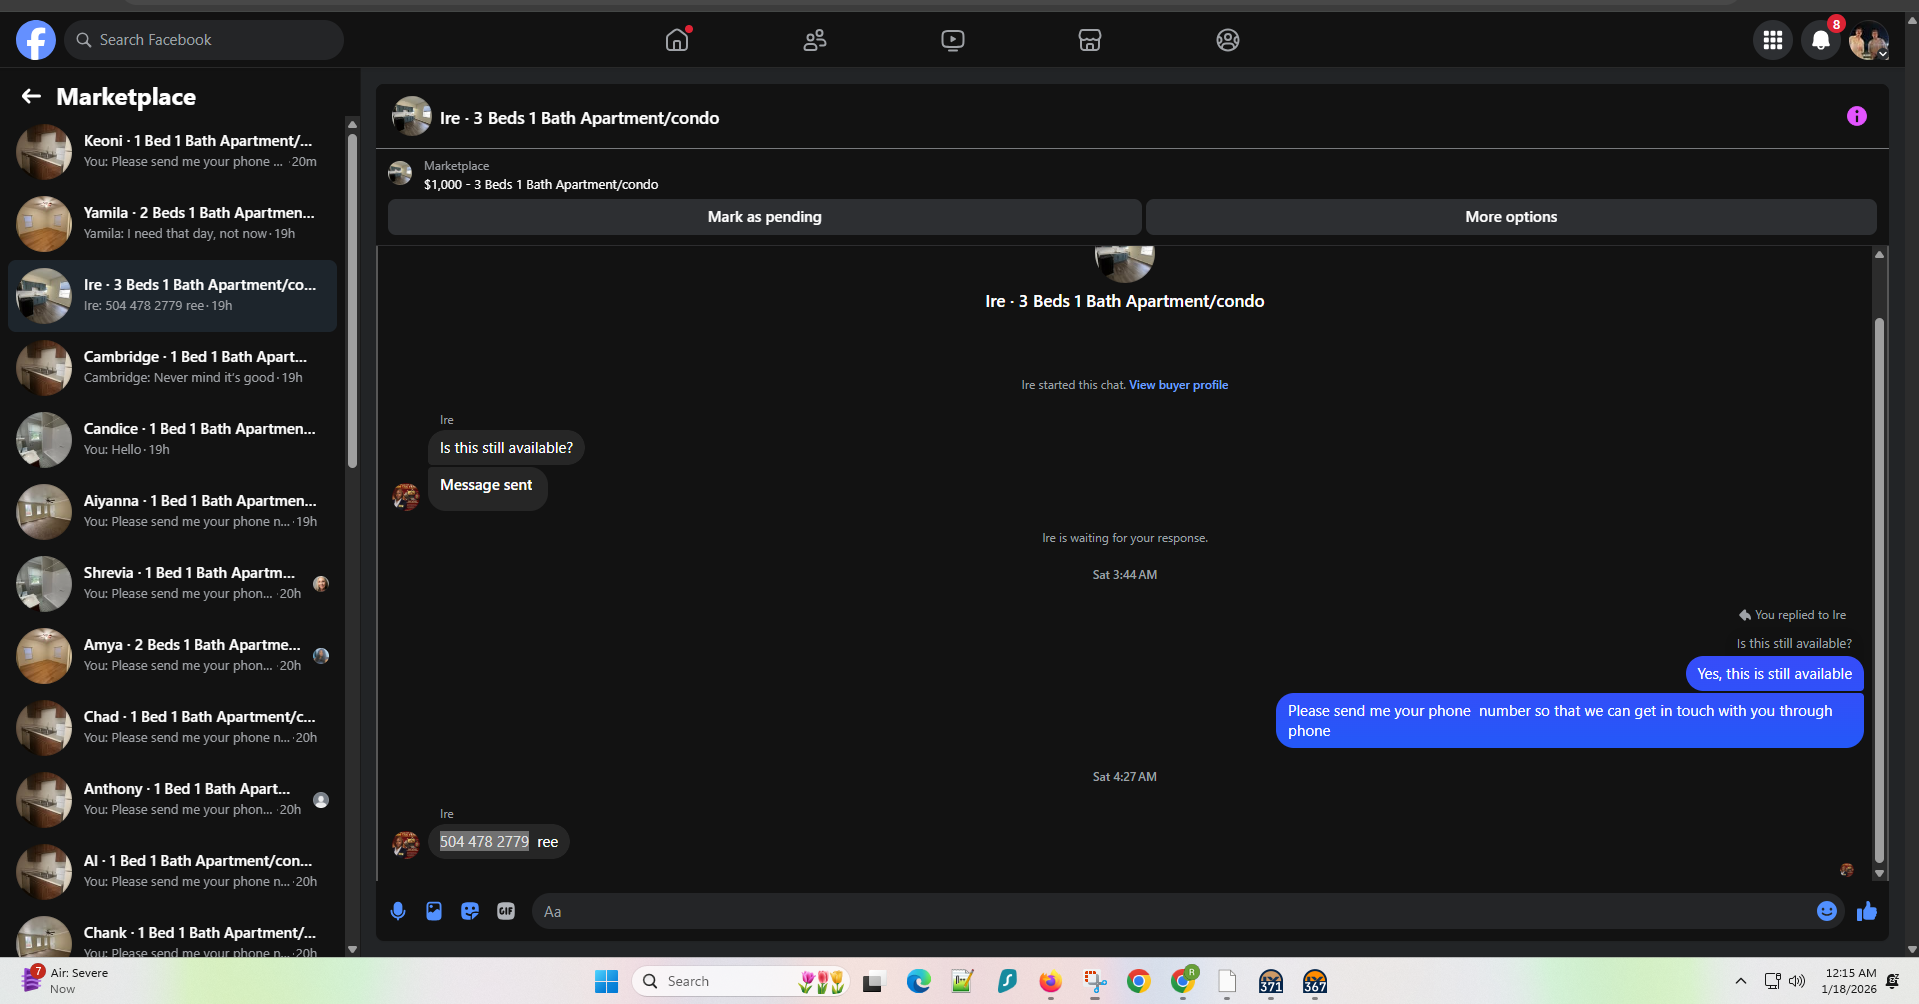The image size is (1919, 1004).
Task: Click the $1,000 3 Beds listing link
Action: point(541,184)
